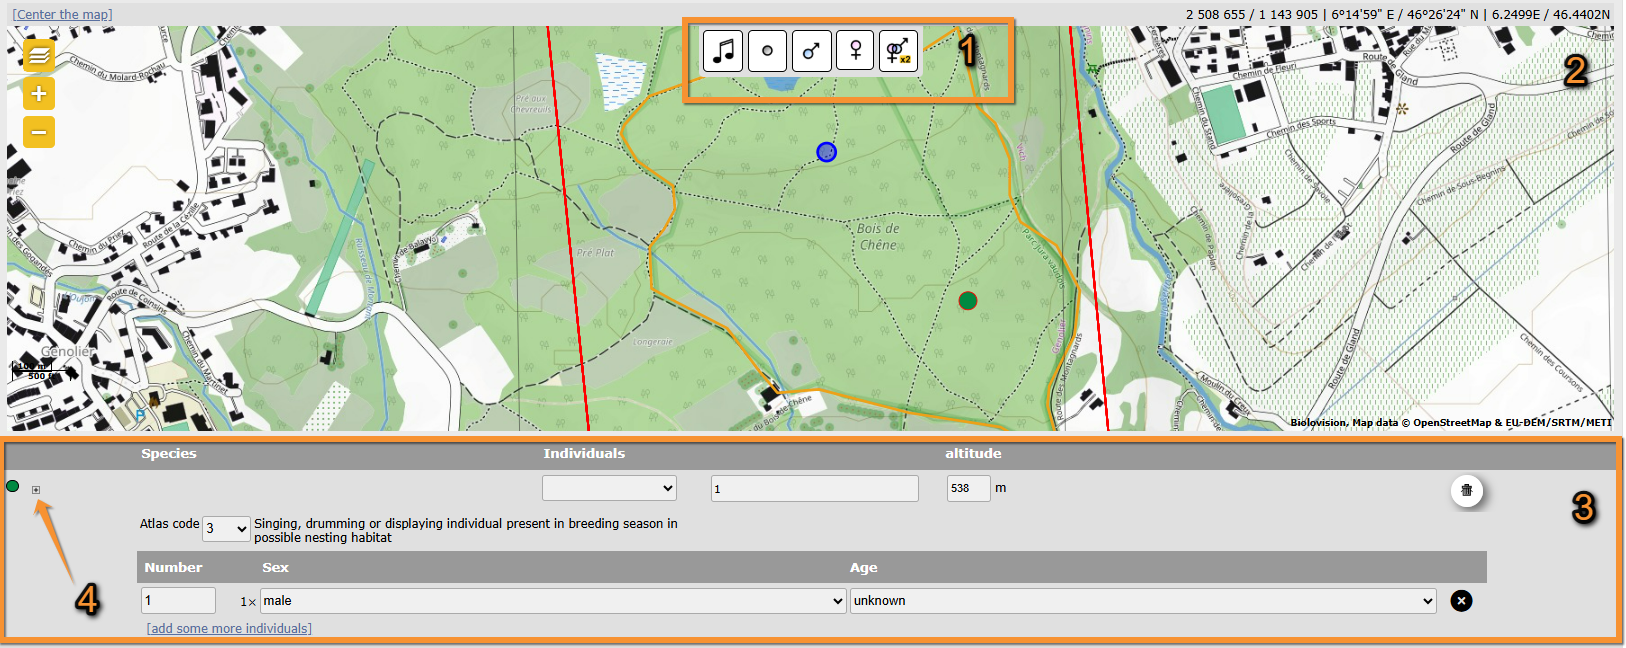Click the 'Center the map' link
1626x648 pixels.
62,15
